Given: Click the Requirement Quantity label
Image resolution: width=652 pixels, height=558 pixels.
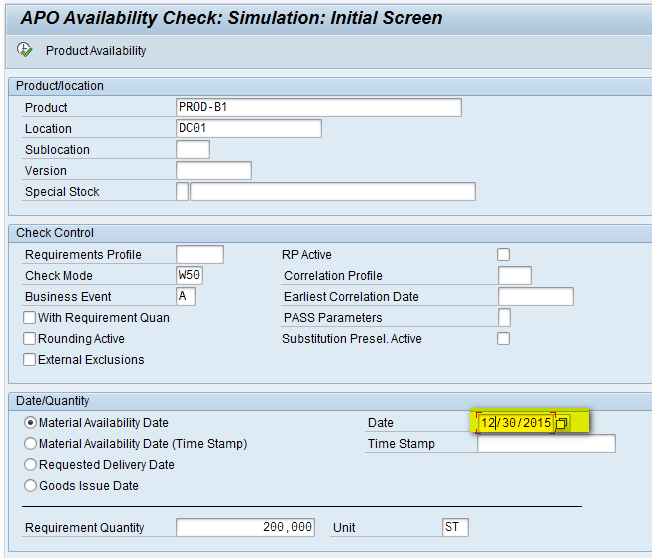Looking at the screenshot, I should point(84,528).
